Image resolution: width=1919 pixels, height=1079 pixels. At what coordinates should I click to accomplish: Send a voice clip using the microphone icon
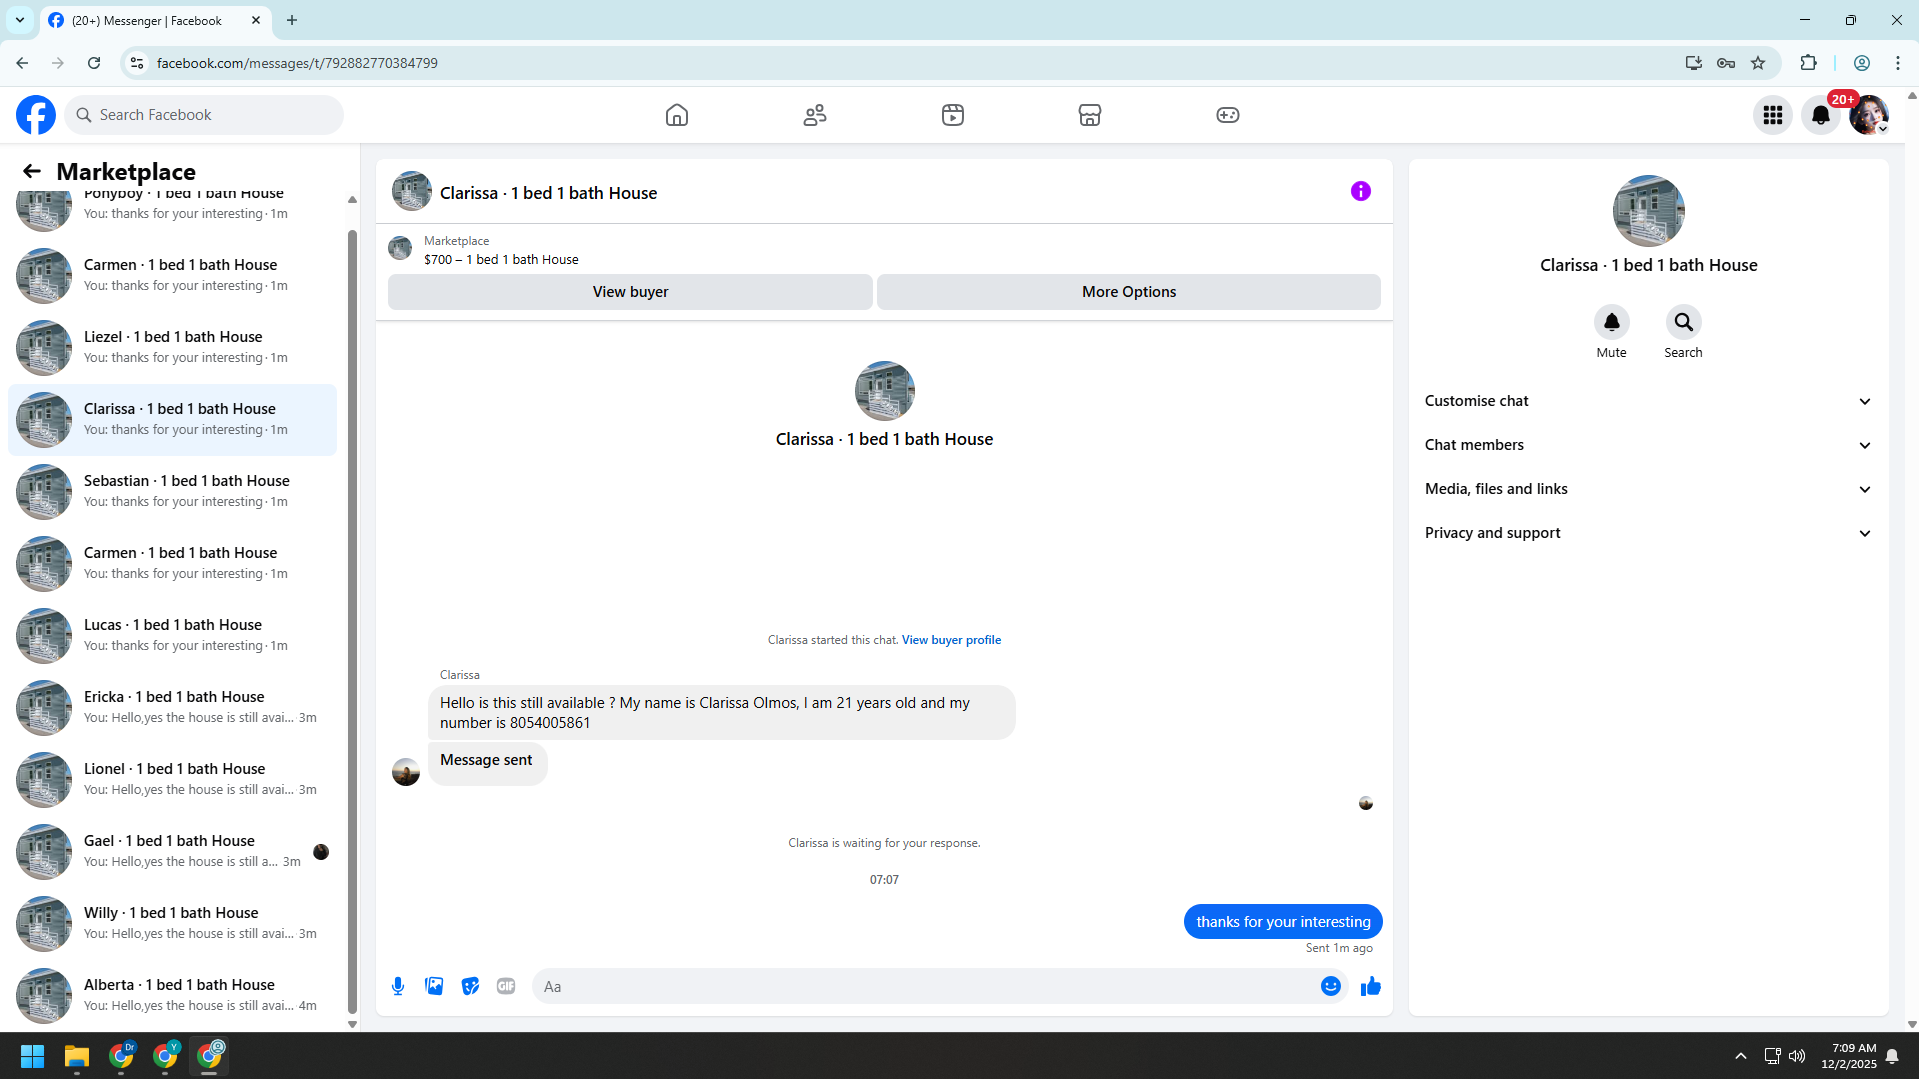(x=398, y=986)
